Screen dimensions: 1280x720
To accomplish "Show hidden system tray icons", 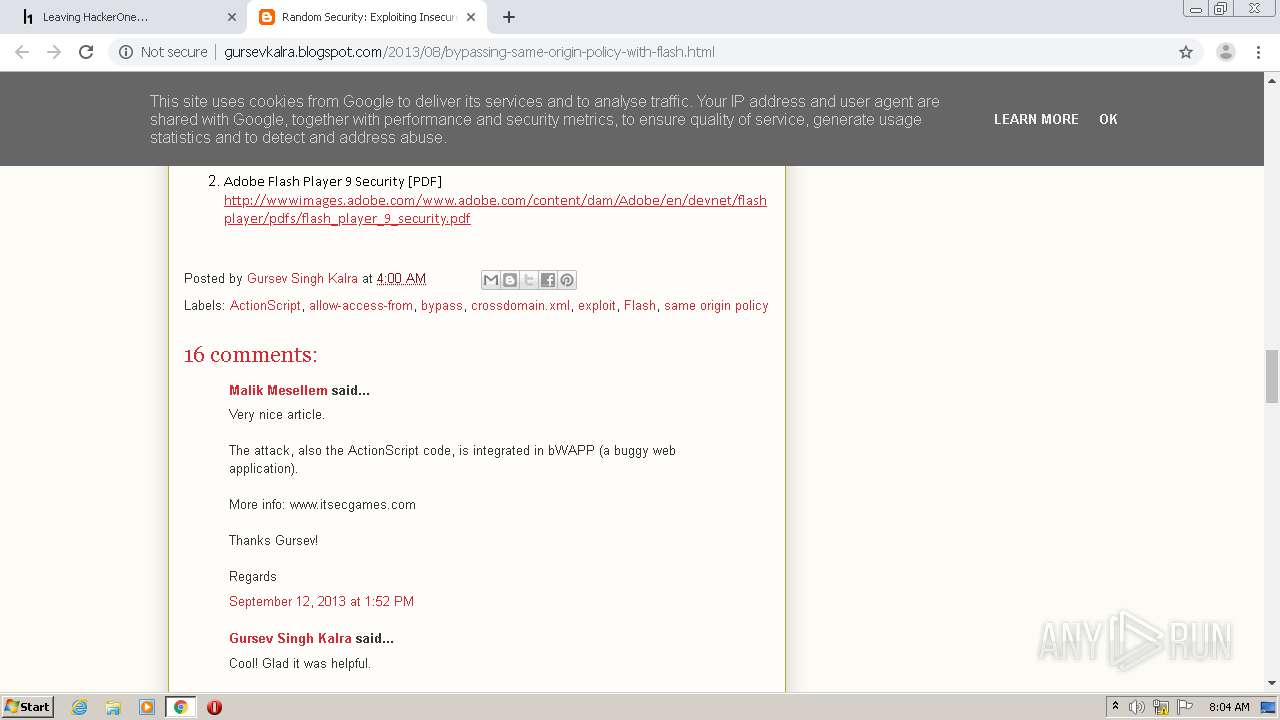I will tap(1115, 707).
